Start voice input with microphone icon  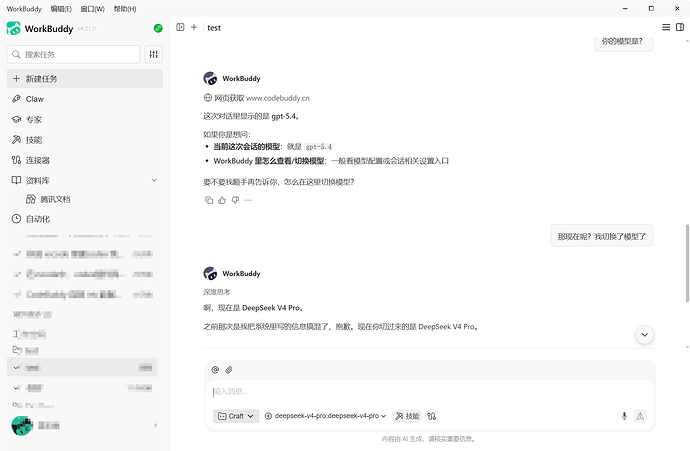[x=624, y=416]
